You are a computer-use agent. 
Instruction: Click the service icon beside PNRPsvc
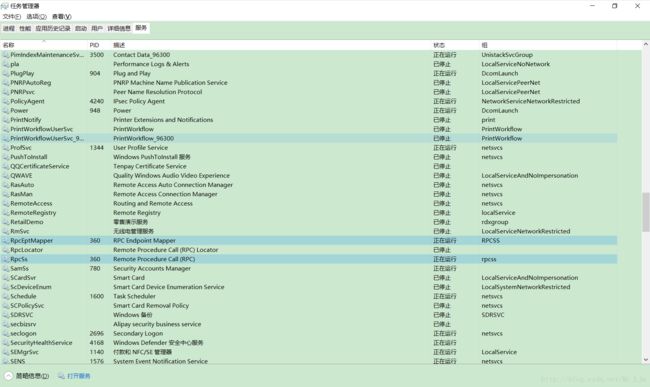point(5,92)
